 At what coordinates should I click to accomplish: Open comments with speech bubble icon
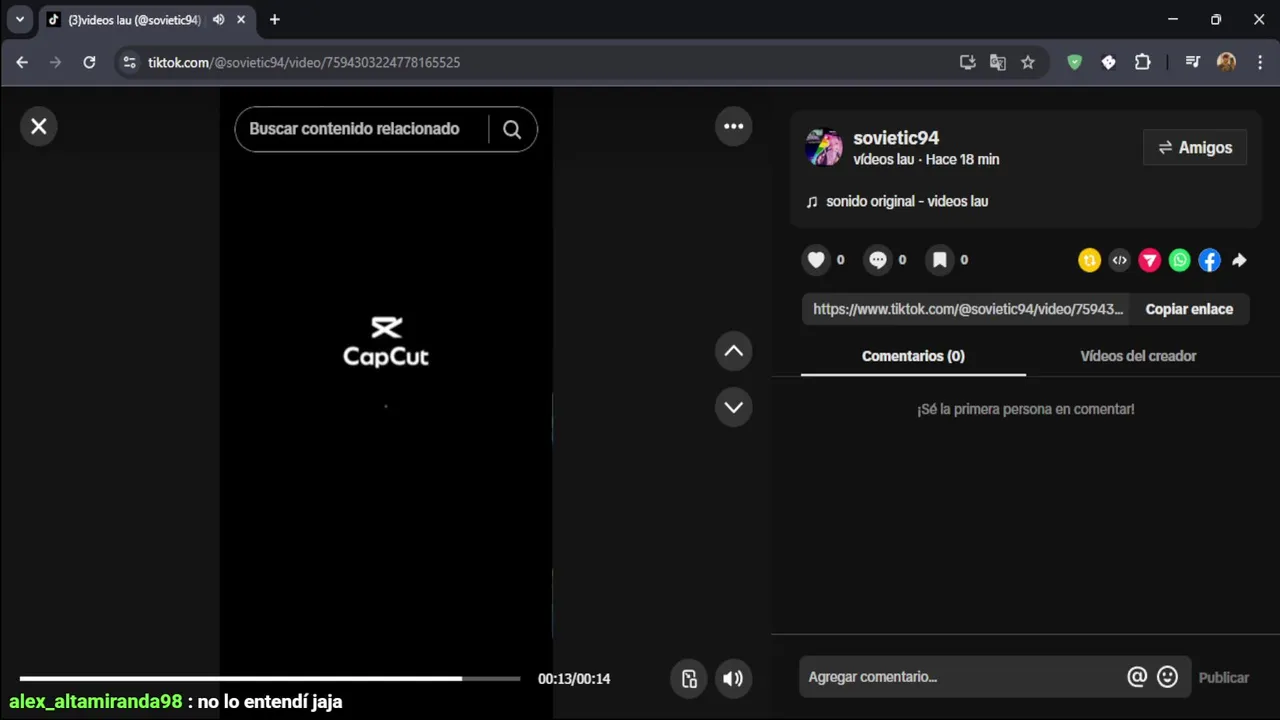click(x=878, y=260)
